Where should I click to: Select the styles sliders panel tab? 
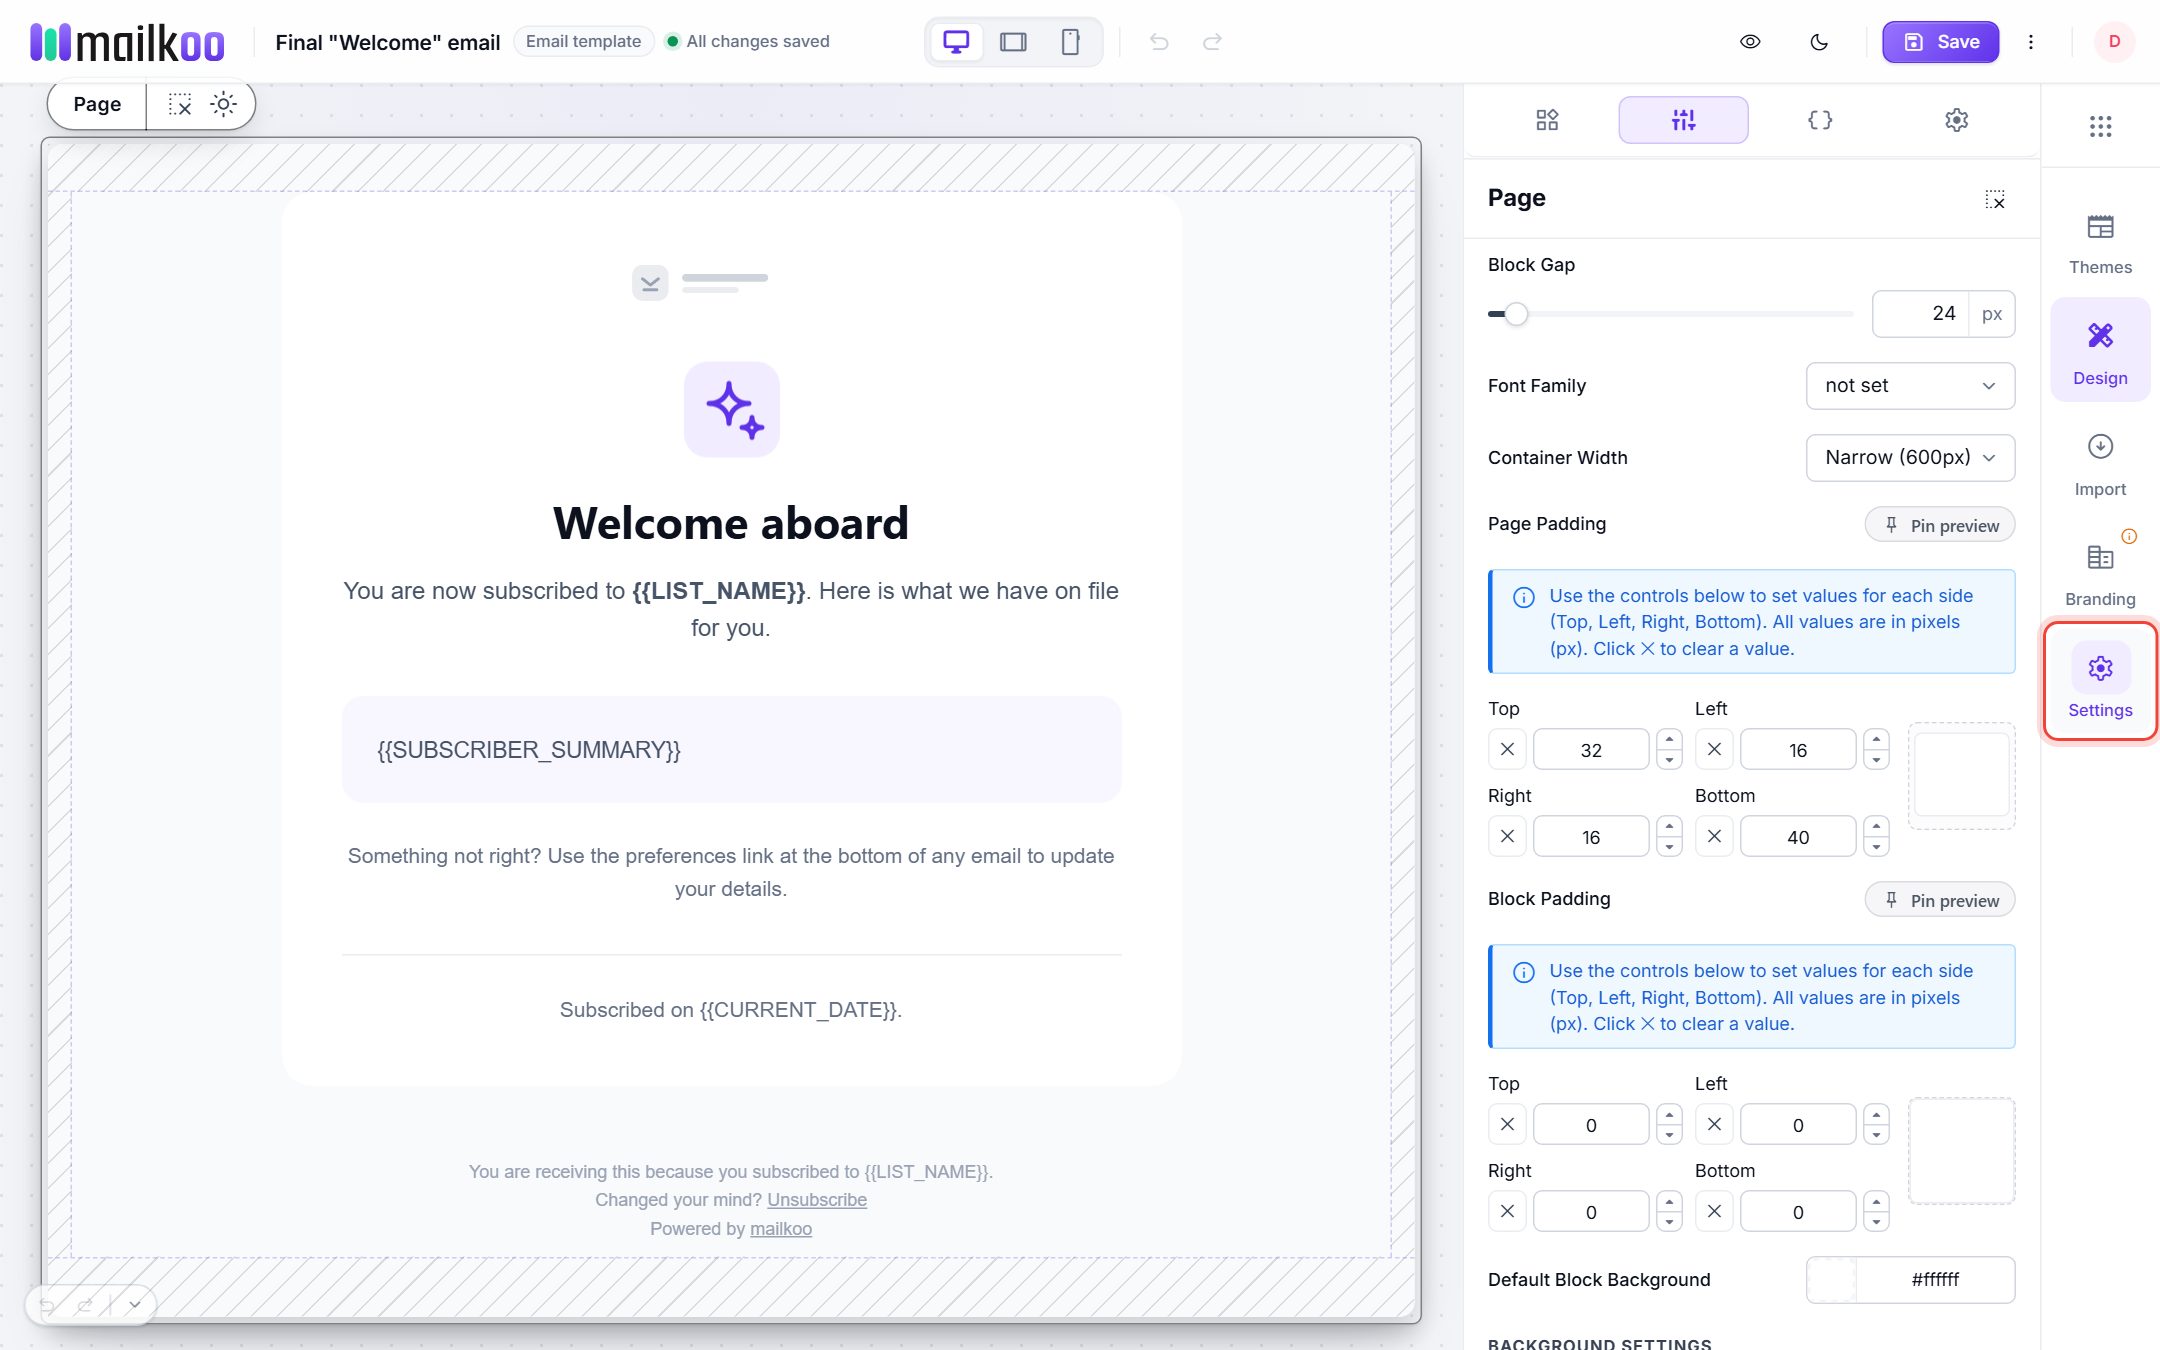click(x=1683, y=120)
